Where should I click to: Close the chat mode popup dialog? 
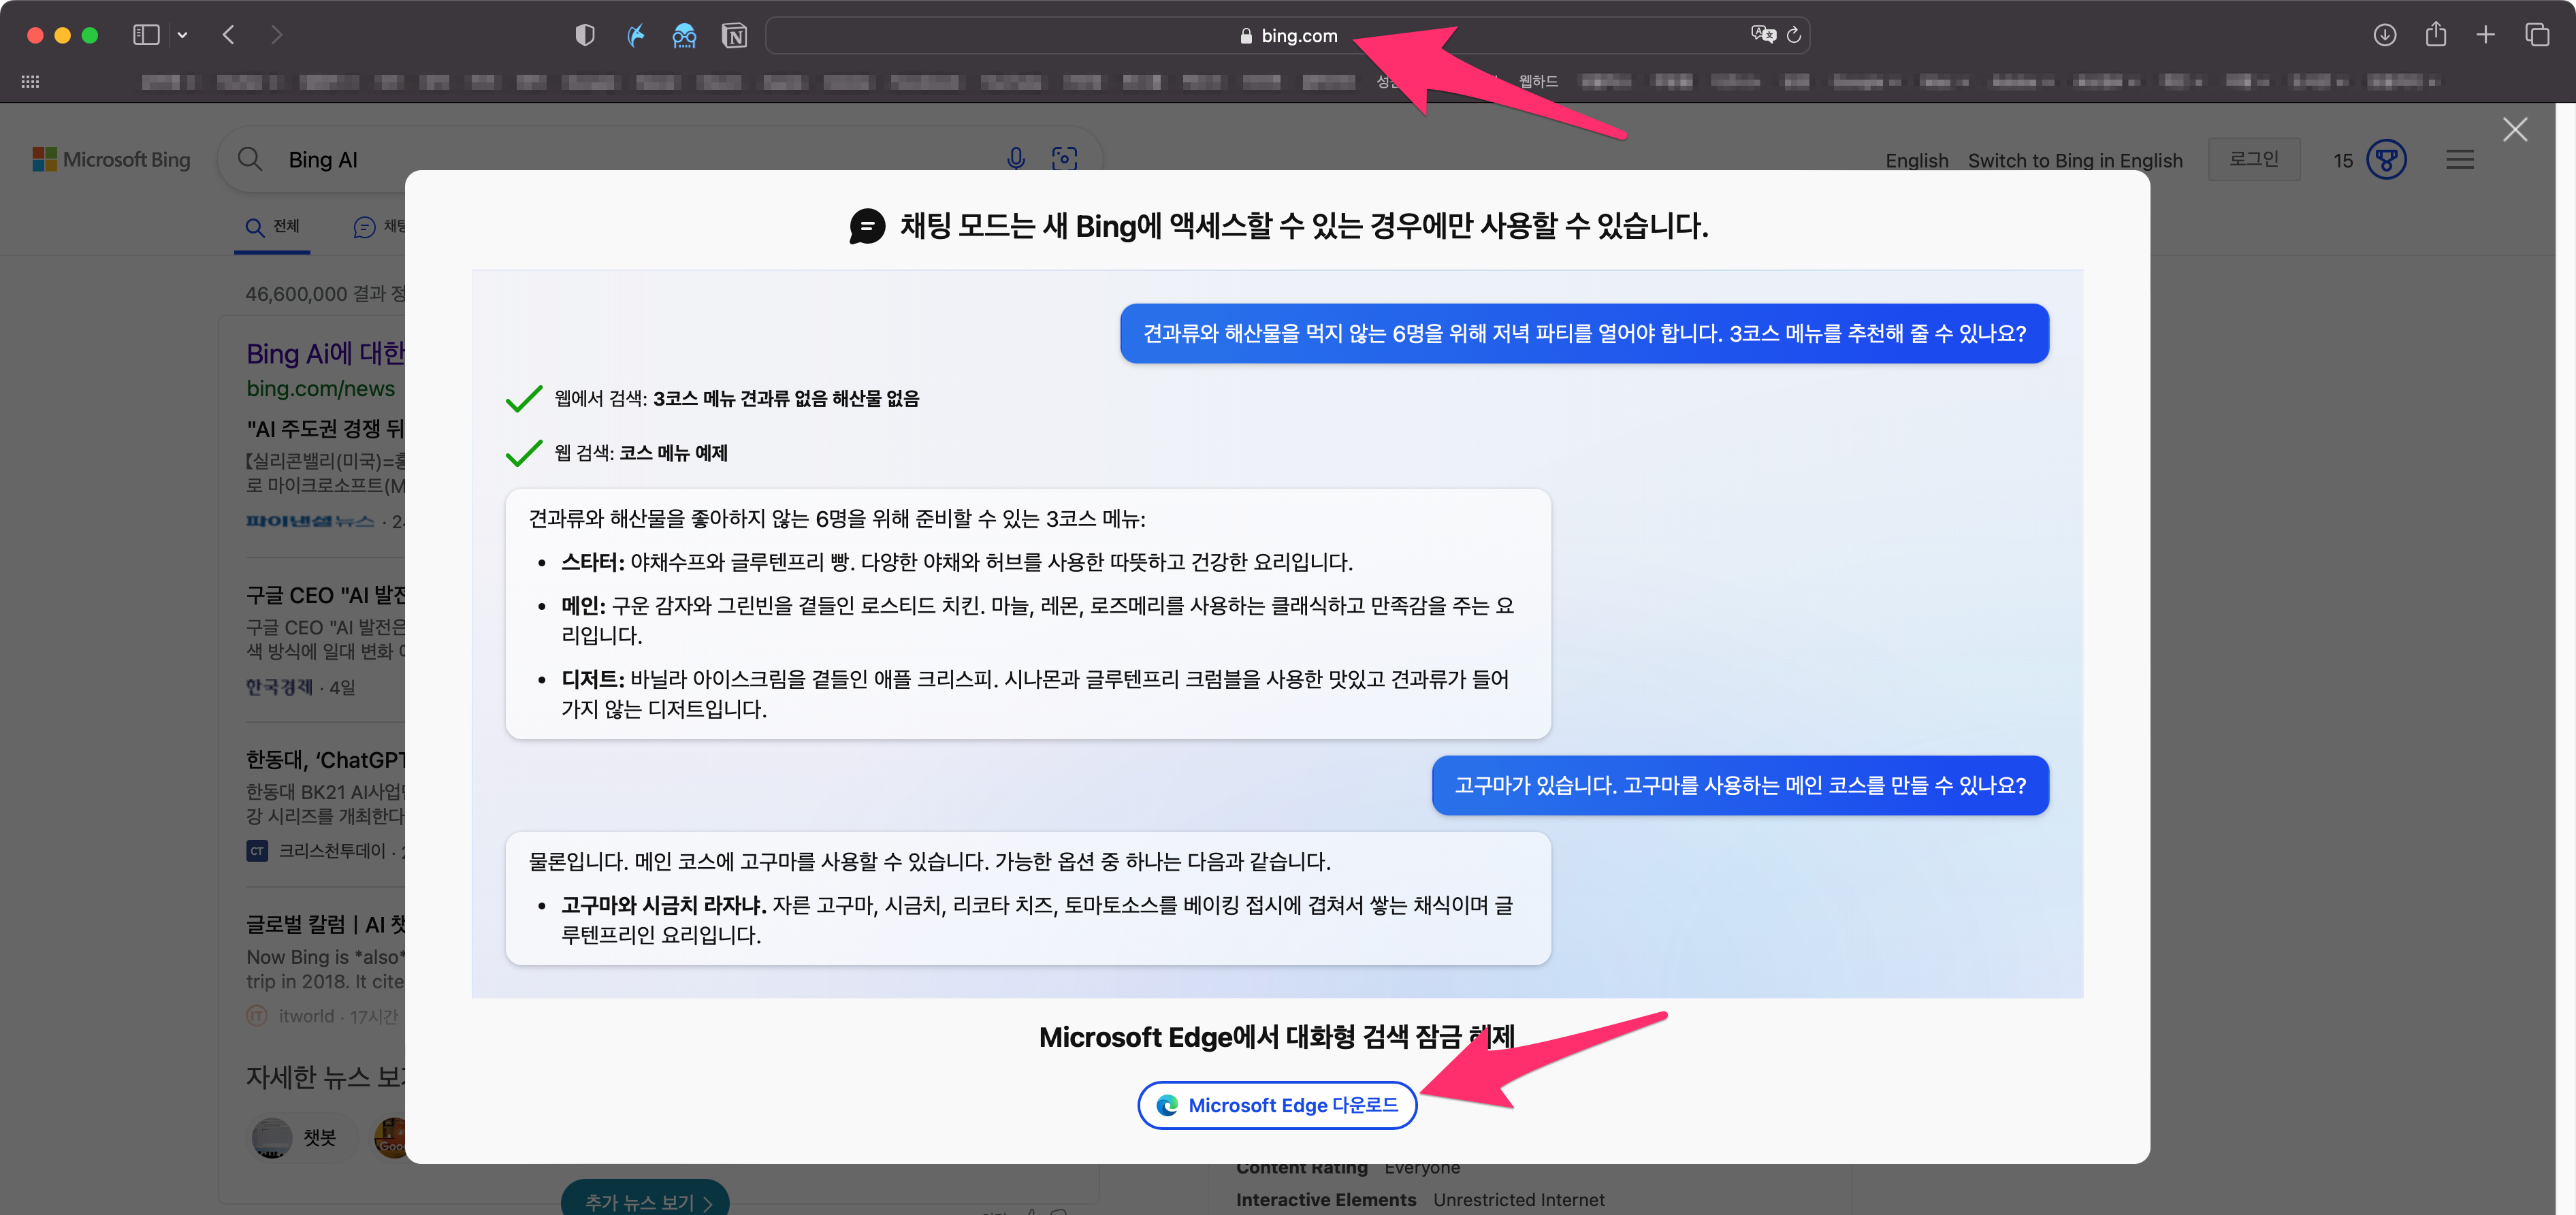[x=2514, y=130]
